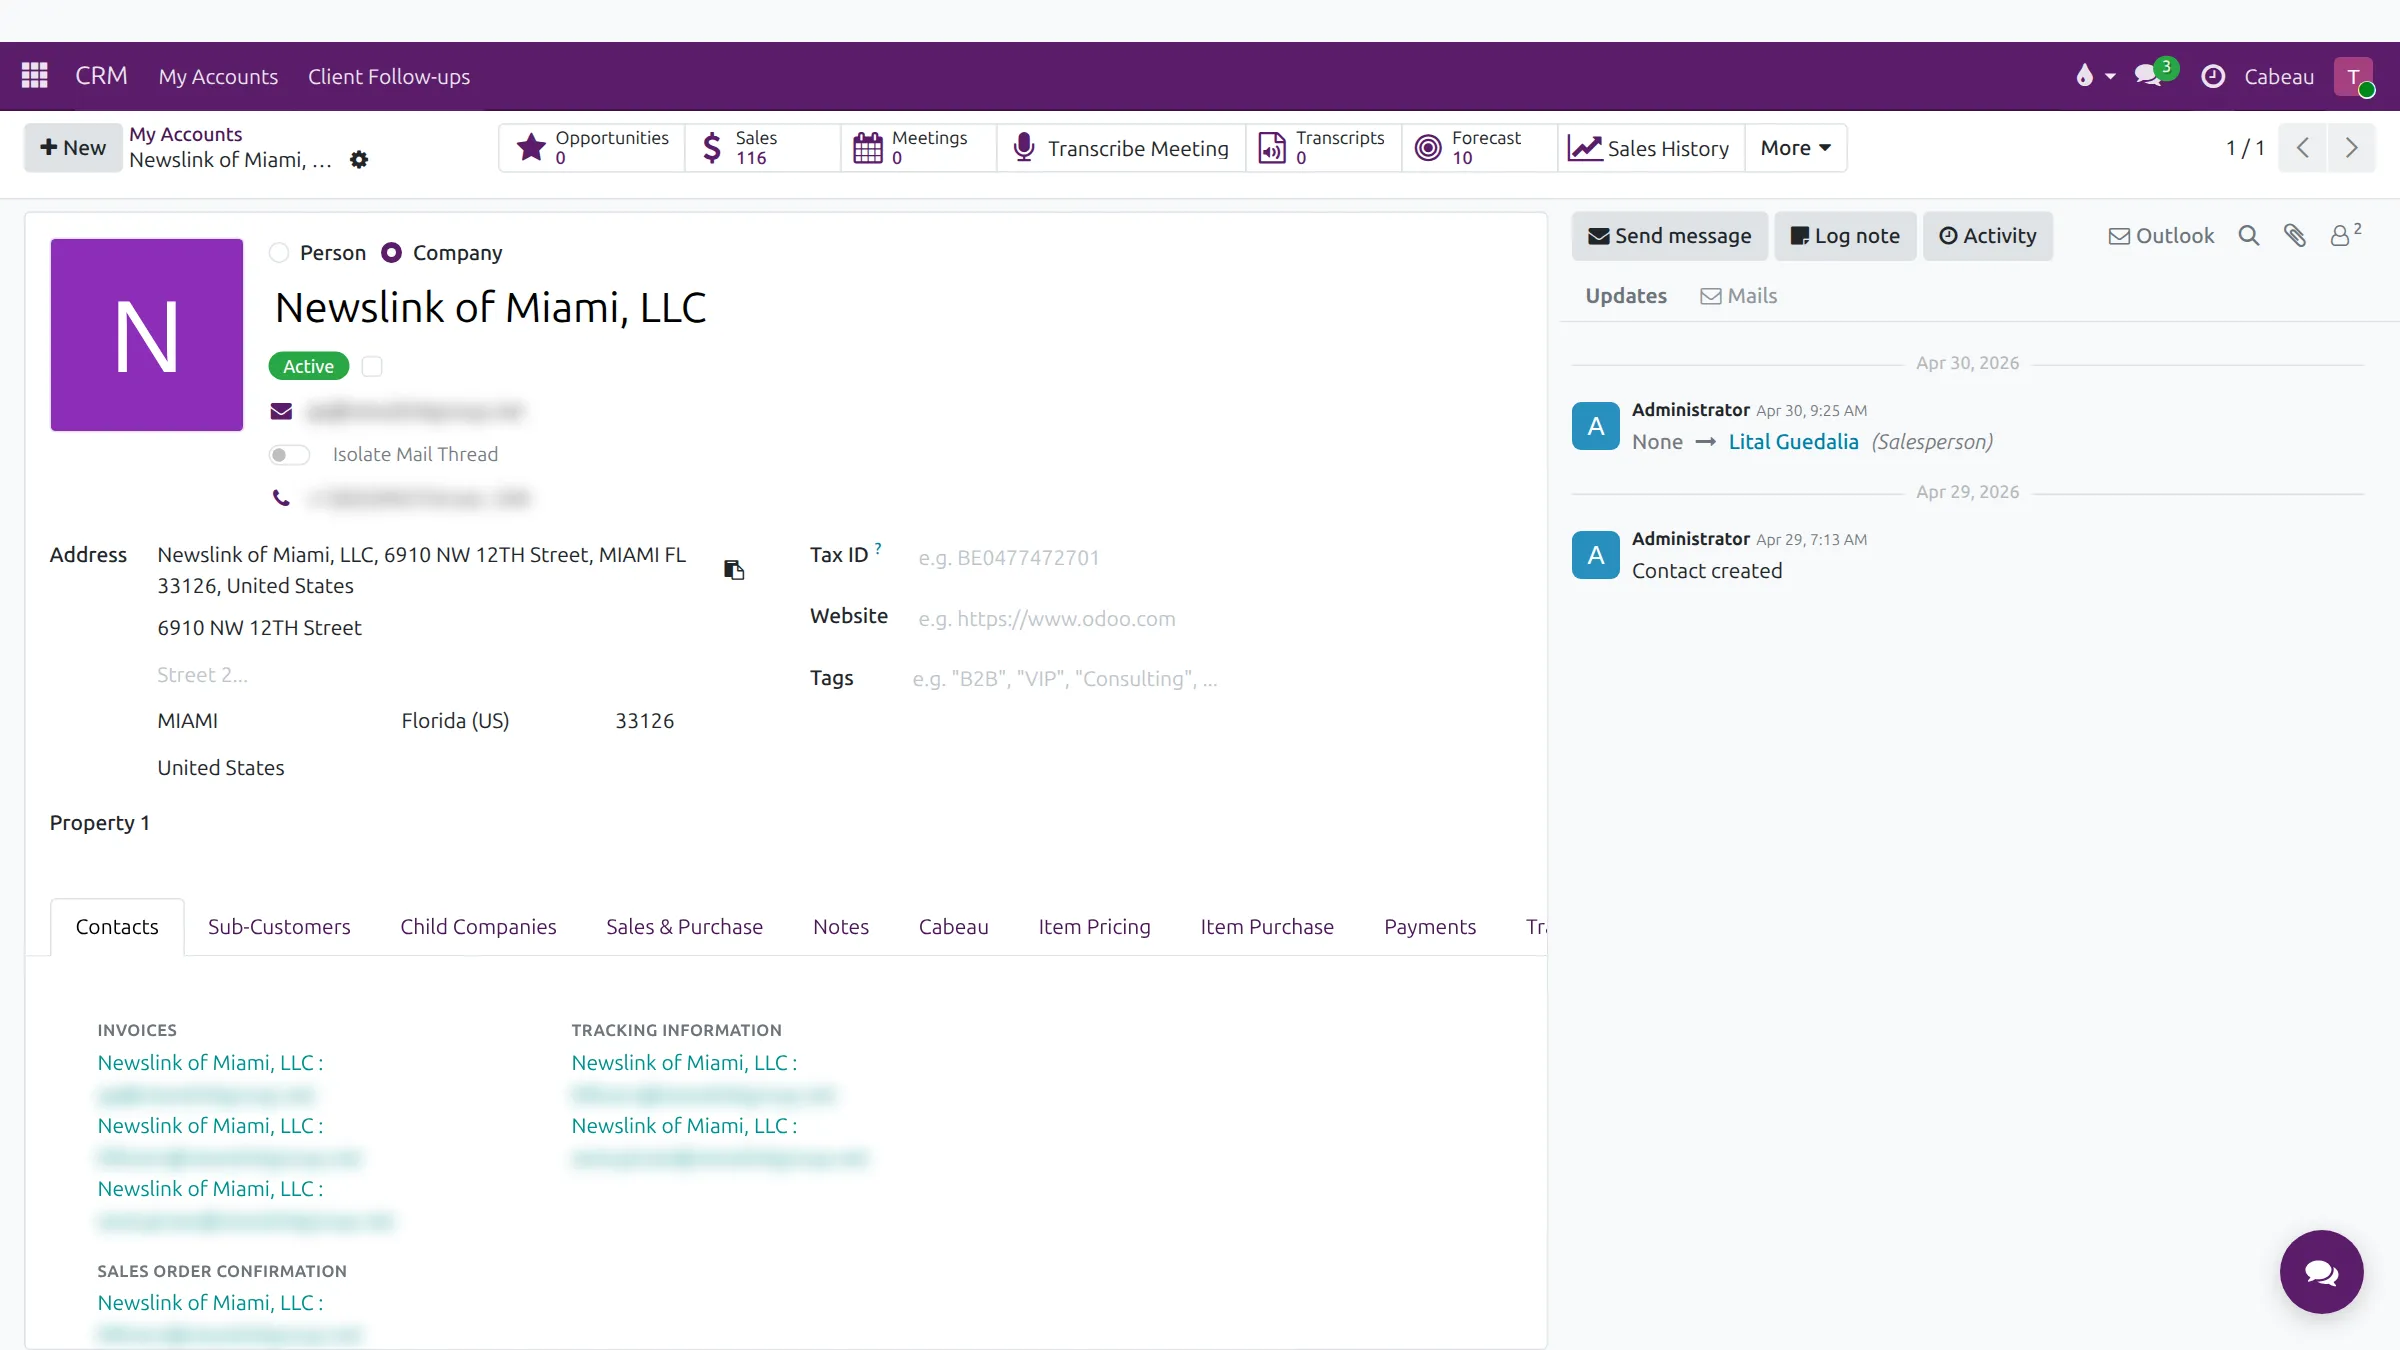
Task: Open the user avatar menu in navbar
Action: click(x=2354, y=77)
